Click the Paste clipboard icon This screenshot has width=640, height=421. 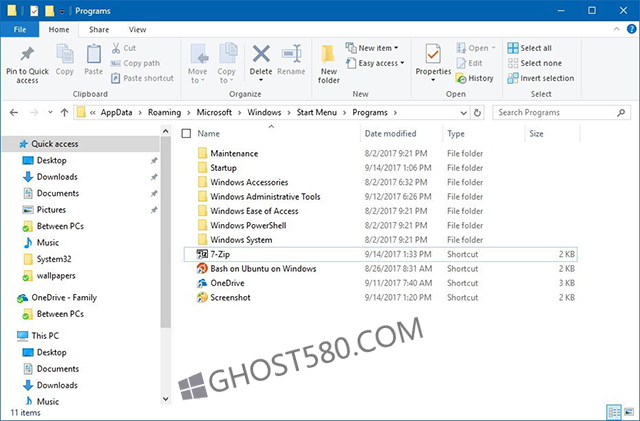(93, 54)
